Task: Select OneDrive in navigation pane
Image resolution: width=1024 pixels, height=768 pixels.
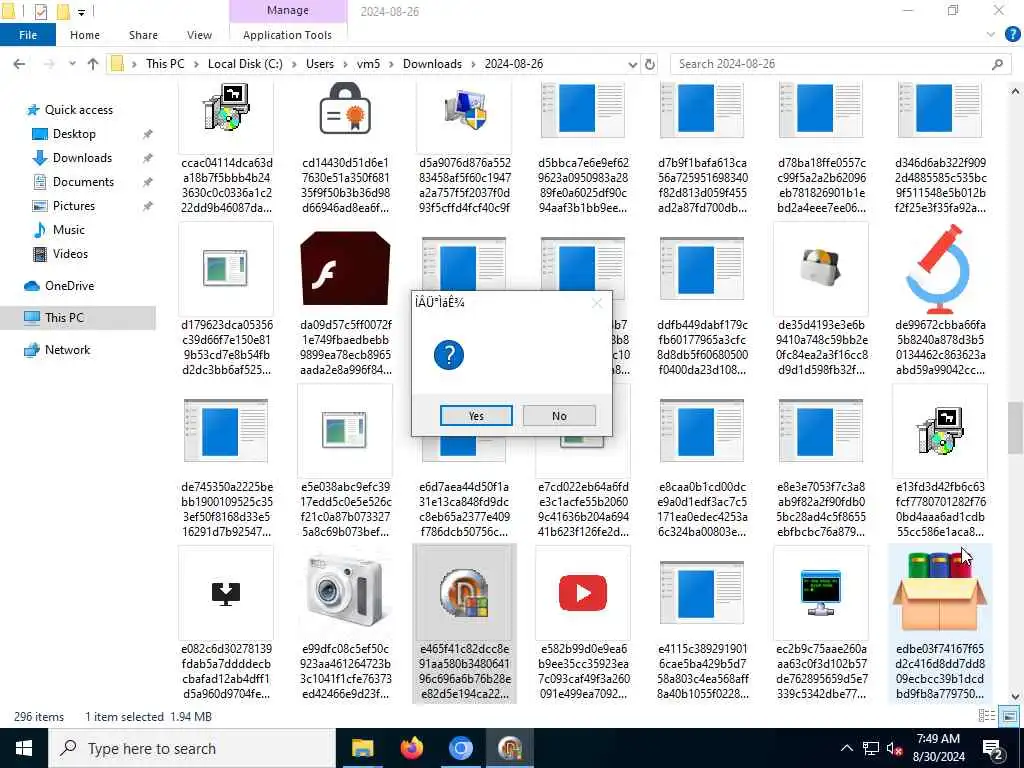Action: pos(69,286)
